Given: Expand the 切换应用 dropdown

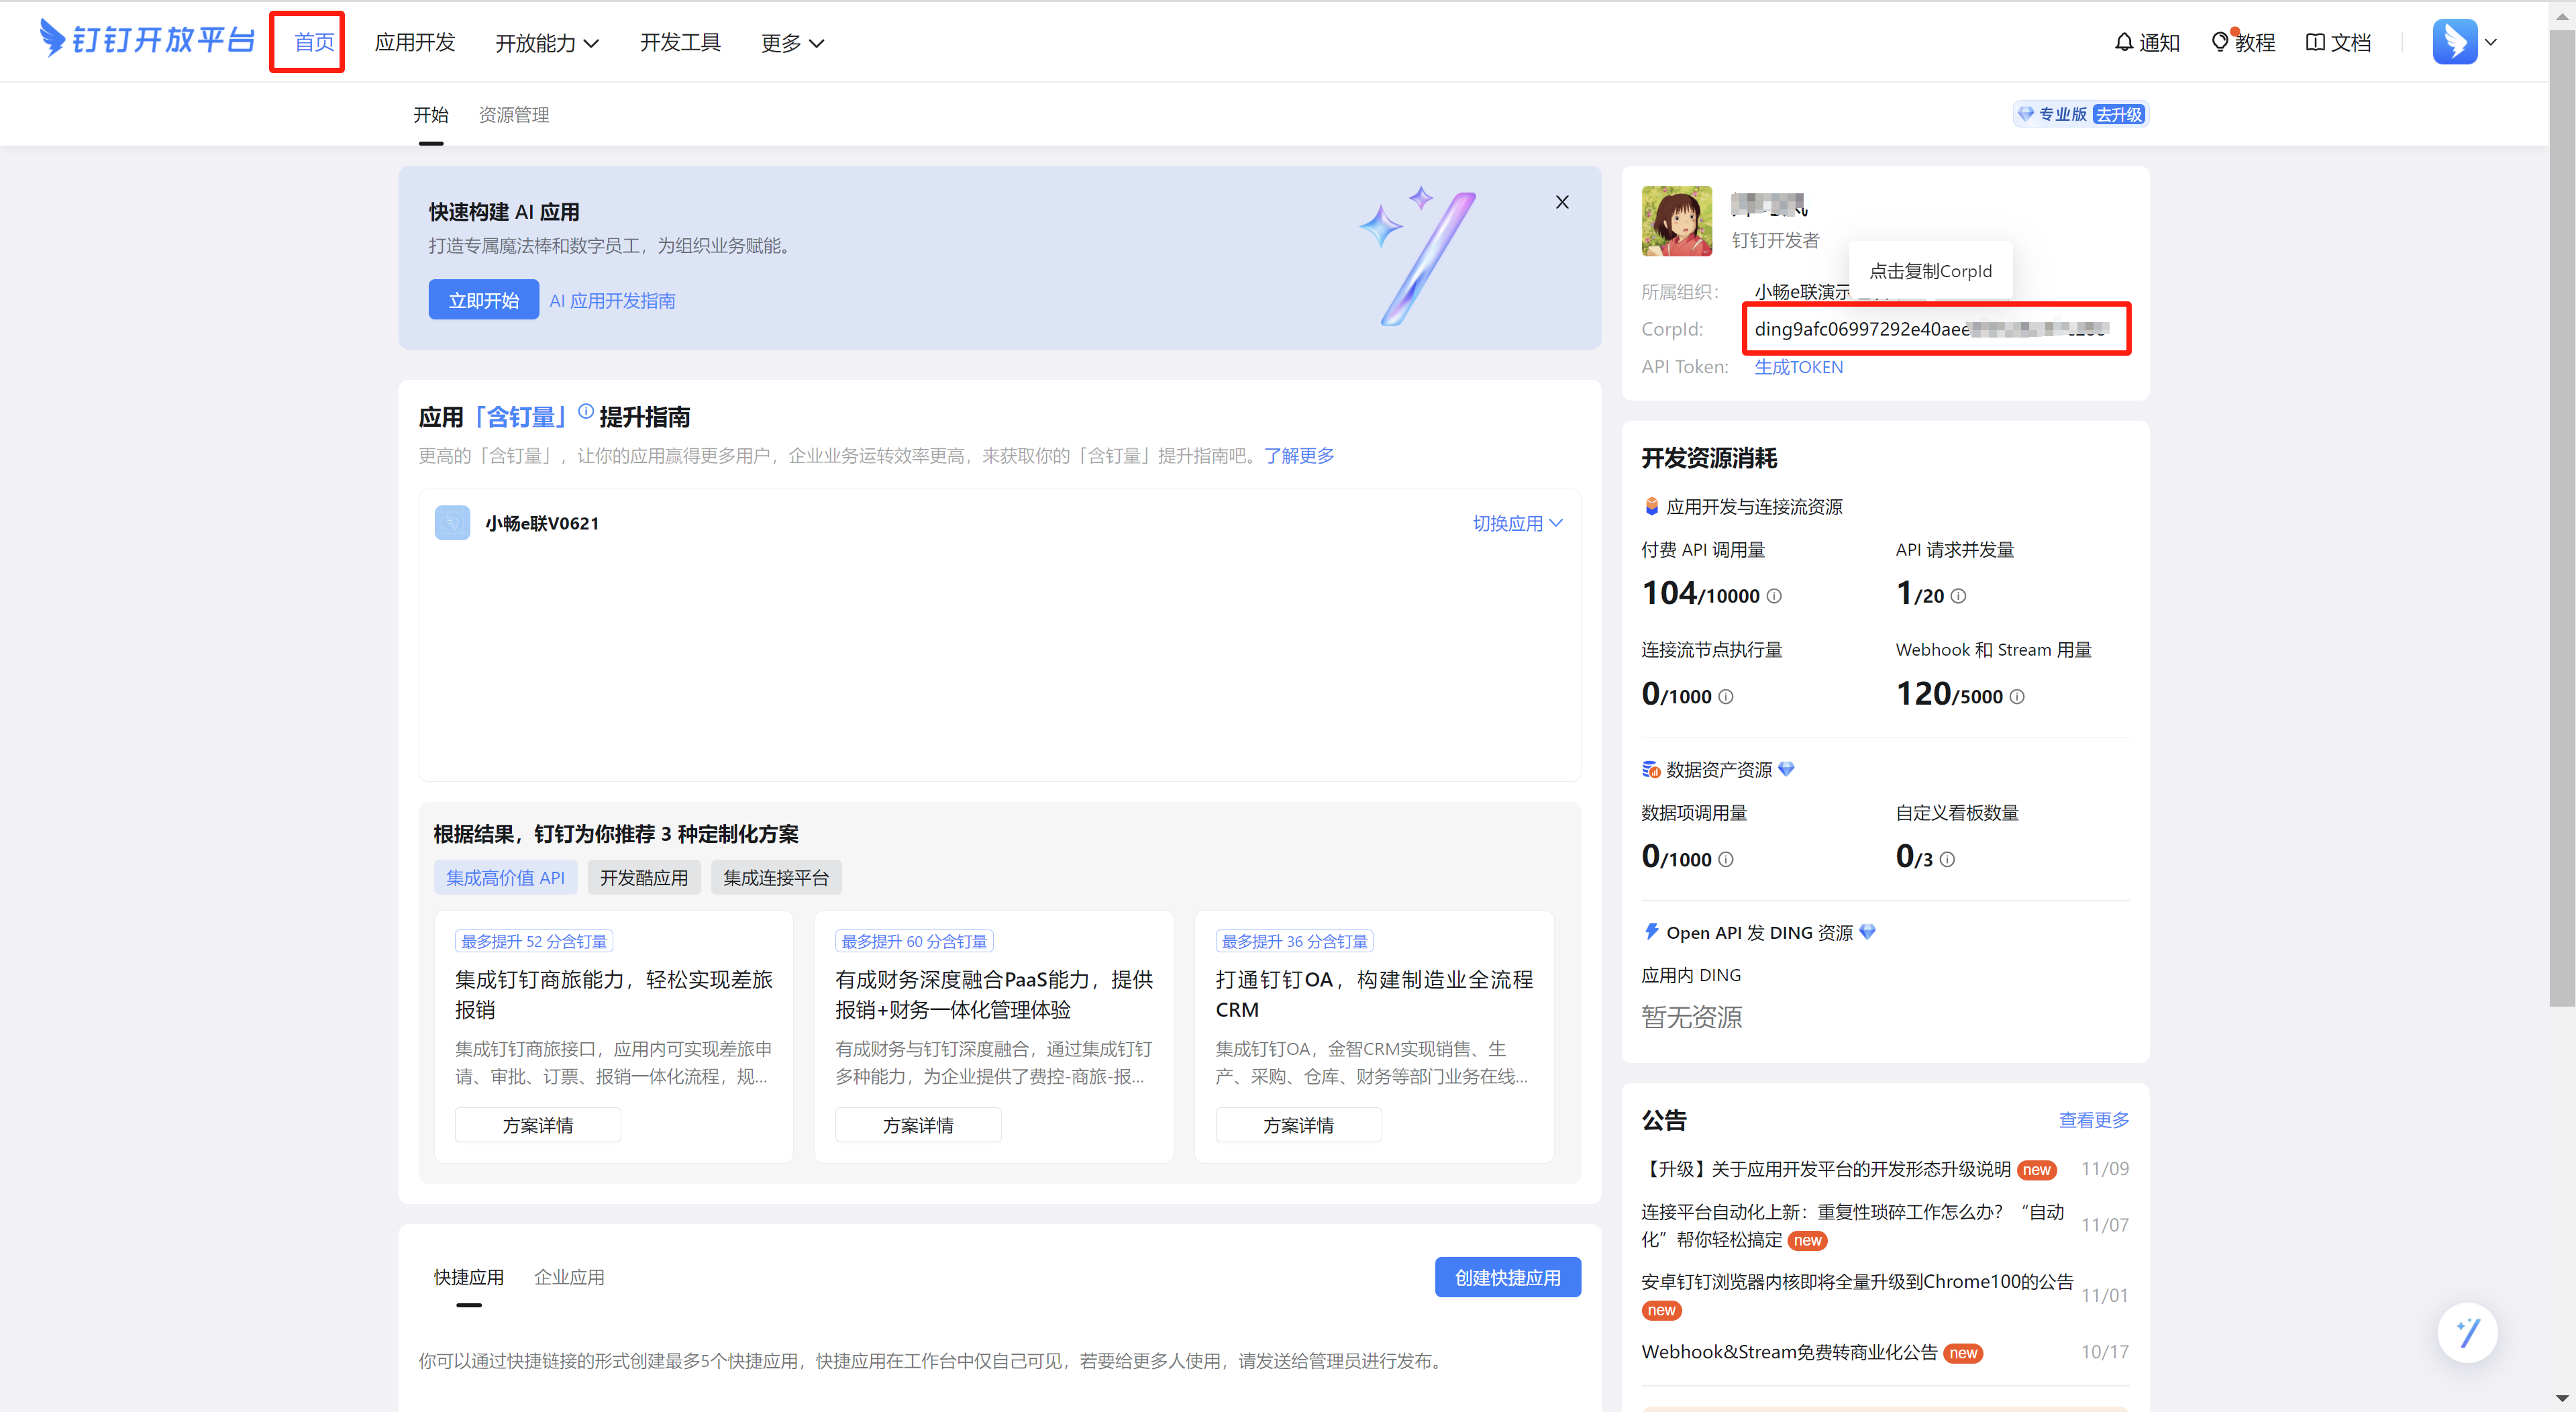Looking at the screenshot, I should click(x=1517, y=523).
